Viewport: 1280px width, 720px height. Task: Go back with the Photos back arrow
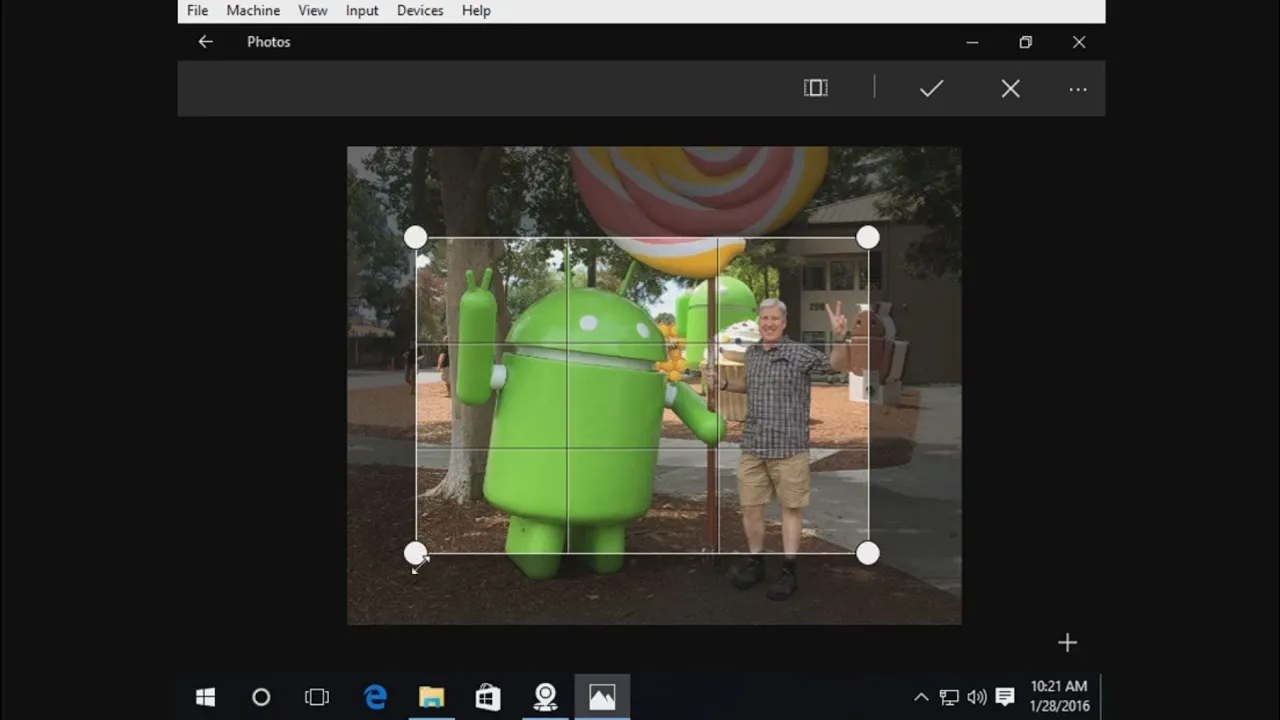coord(205,42)
